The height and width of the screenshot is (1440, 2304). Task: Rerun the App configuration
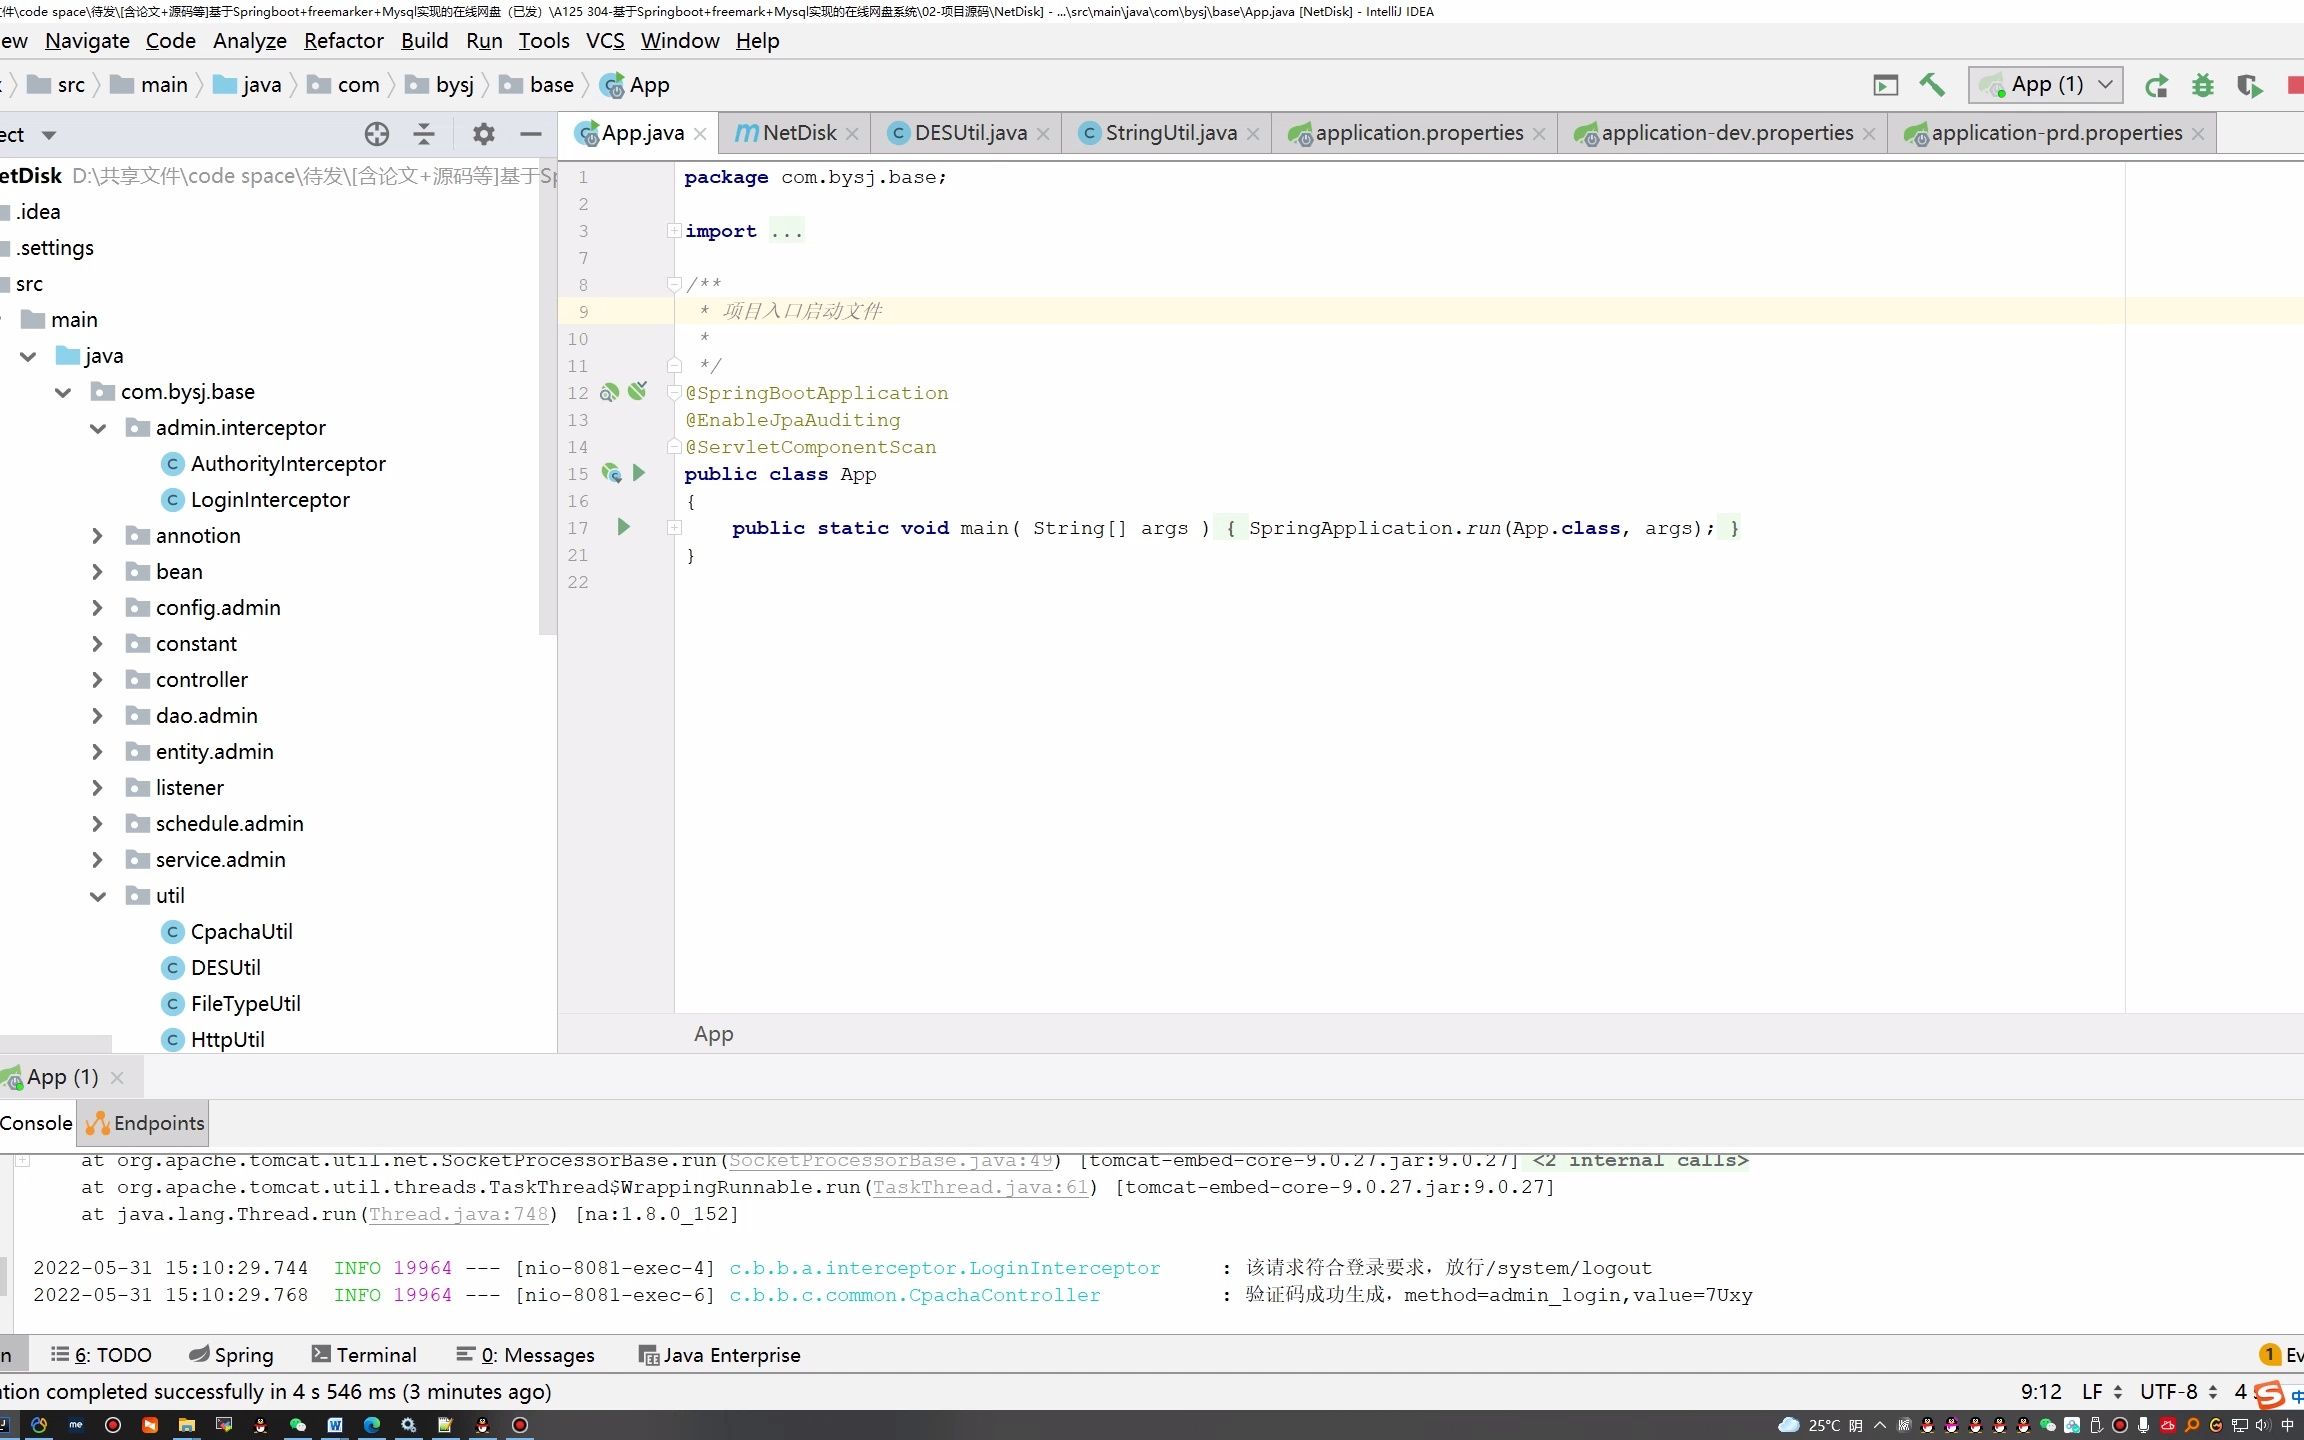(x=2156, y=85)
